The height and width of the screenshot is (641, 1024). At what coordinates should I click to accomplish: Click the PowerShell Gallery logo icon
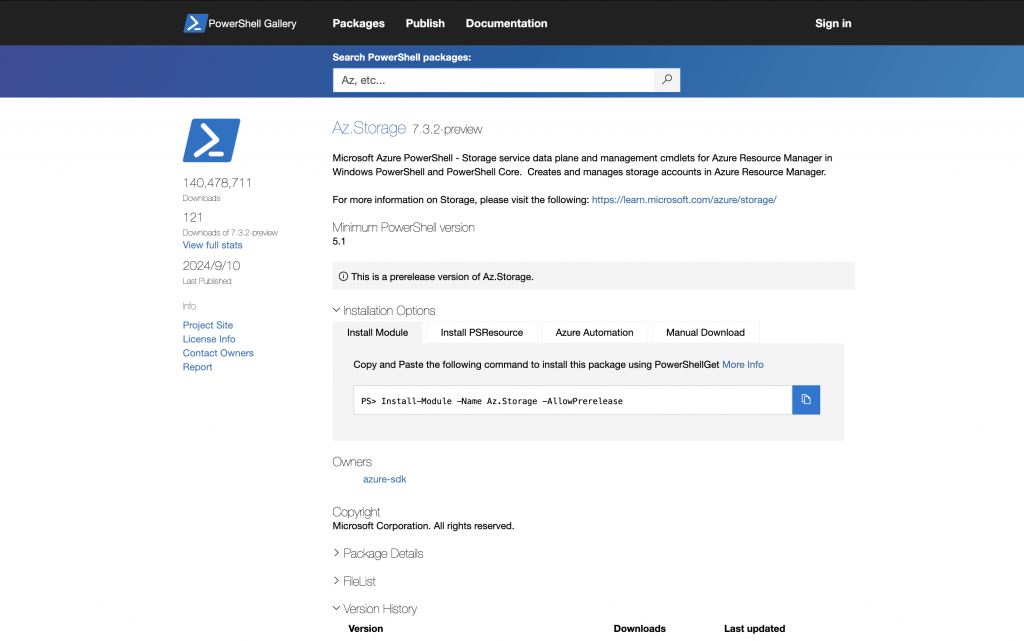click(x=195, y=23)
